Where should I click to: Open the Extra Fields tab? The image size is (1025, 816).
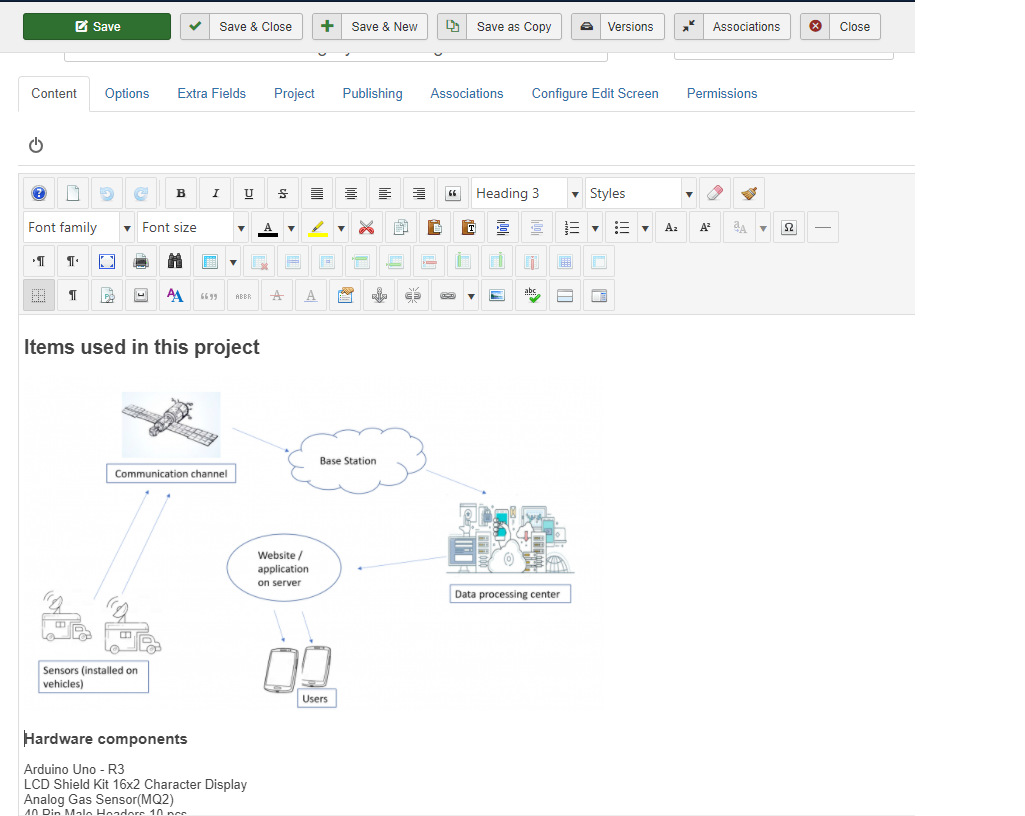coord(211,94)
